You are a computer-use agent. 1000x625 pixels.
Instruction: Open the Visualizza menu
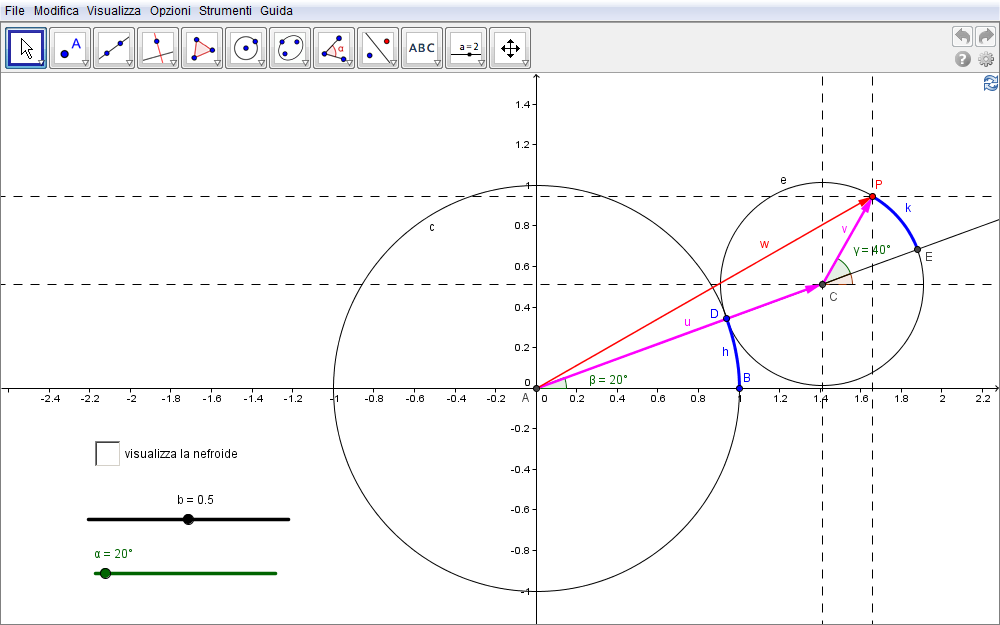click(114, 10)
